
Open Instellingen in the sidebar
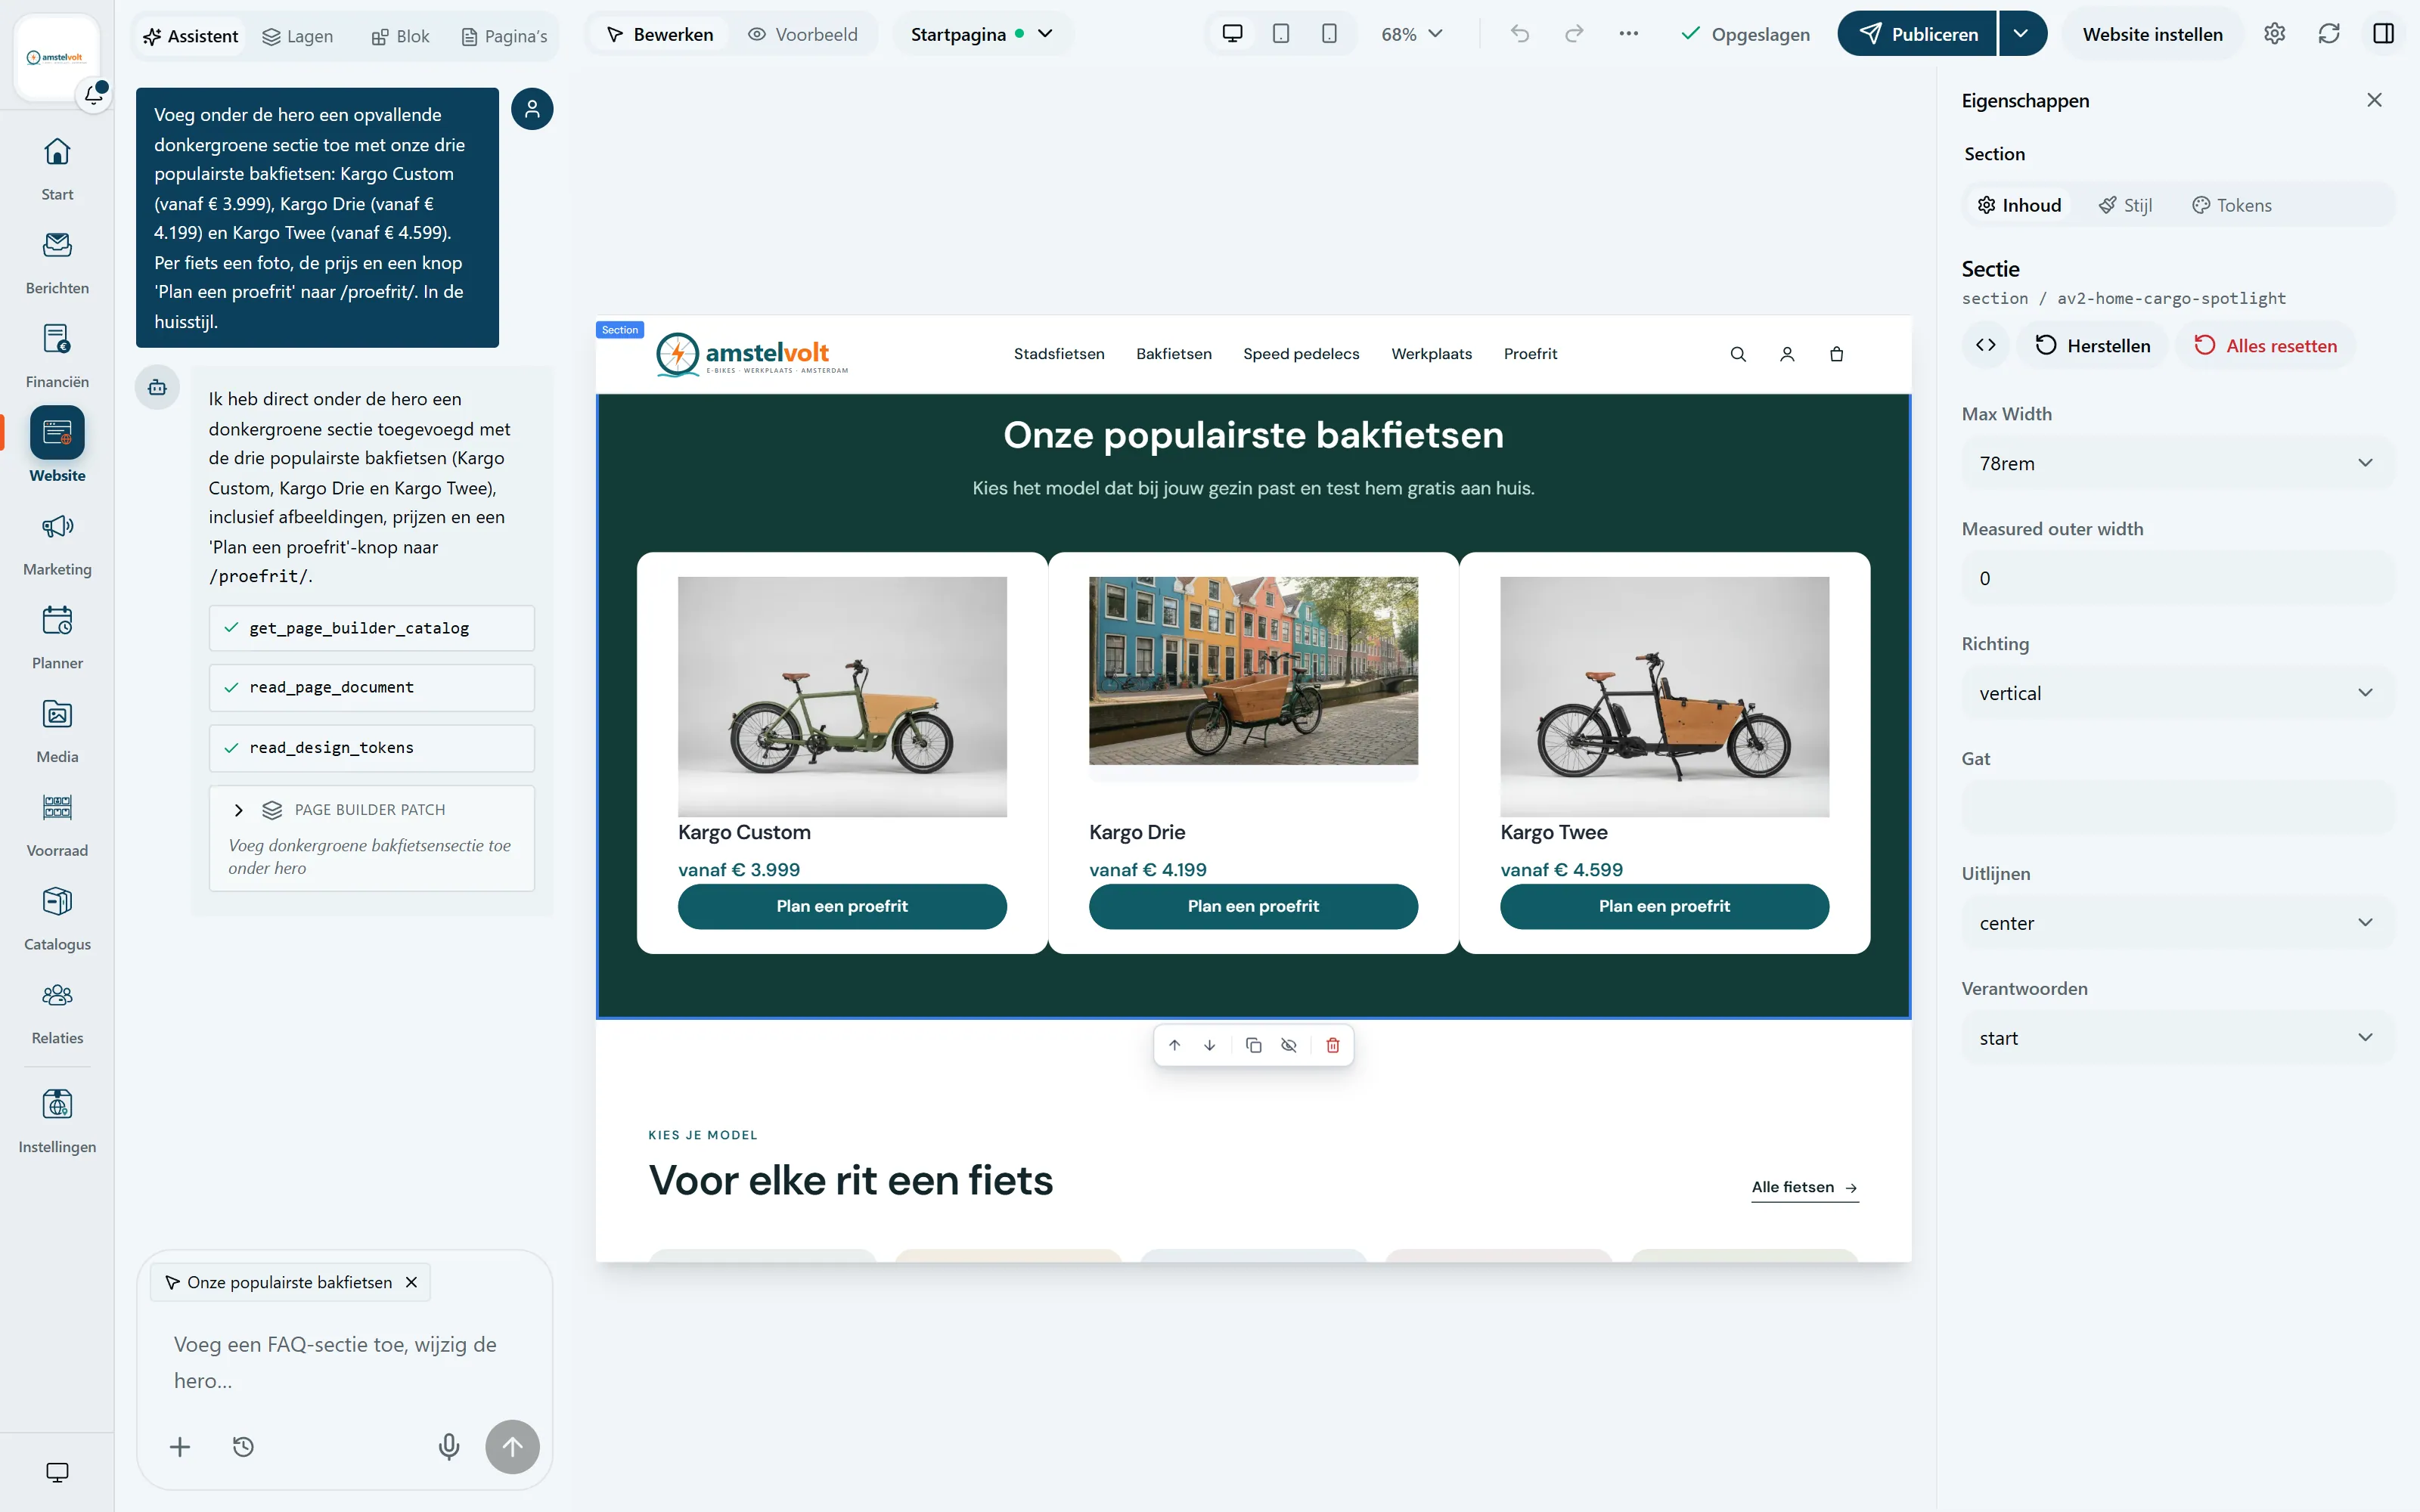[57, 1120]
